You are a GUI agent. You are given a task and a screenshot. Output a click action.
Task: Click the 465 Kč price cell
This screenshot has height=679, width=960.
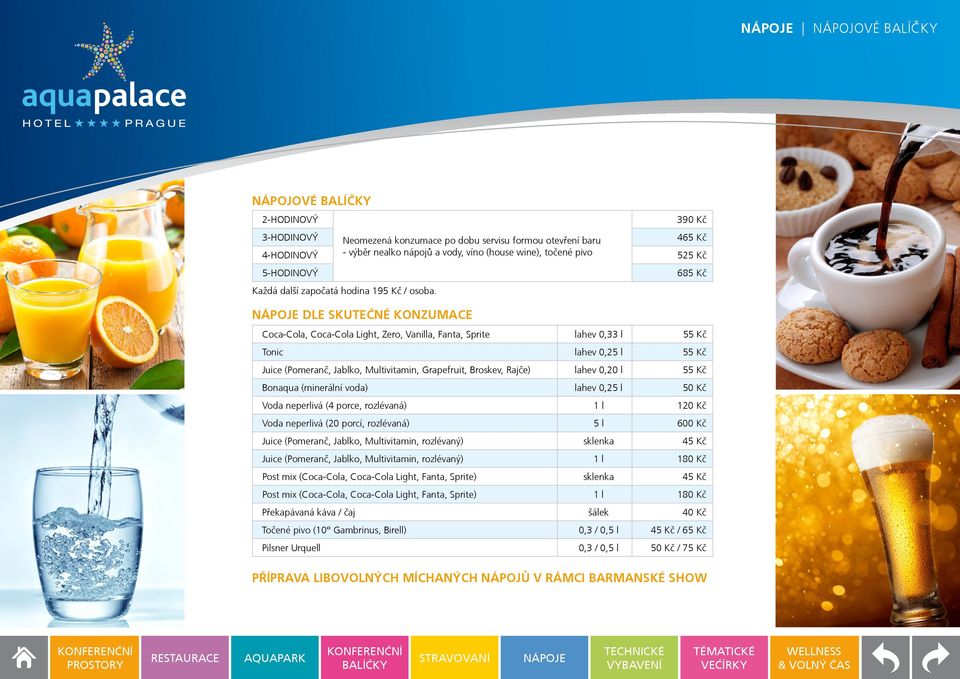pos(672,237)
